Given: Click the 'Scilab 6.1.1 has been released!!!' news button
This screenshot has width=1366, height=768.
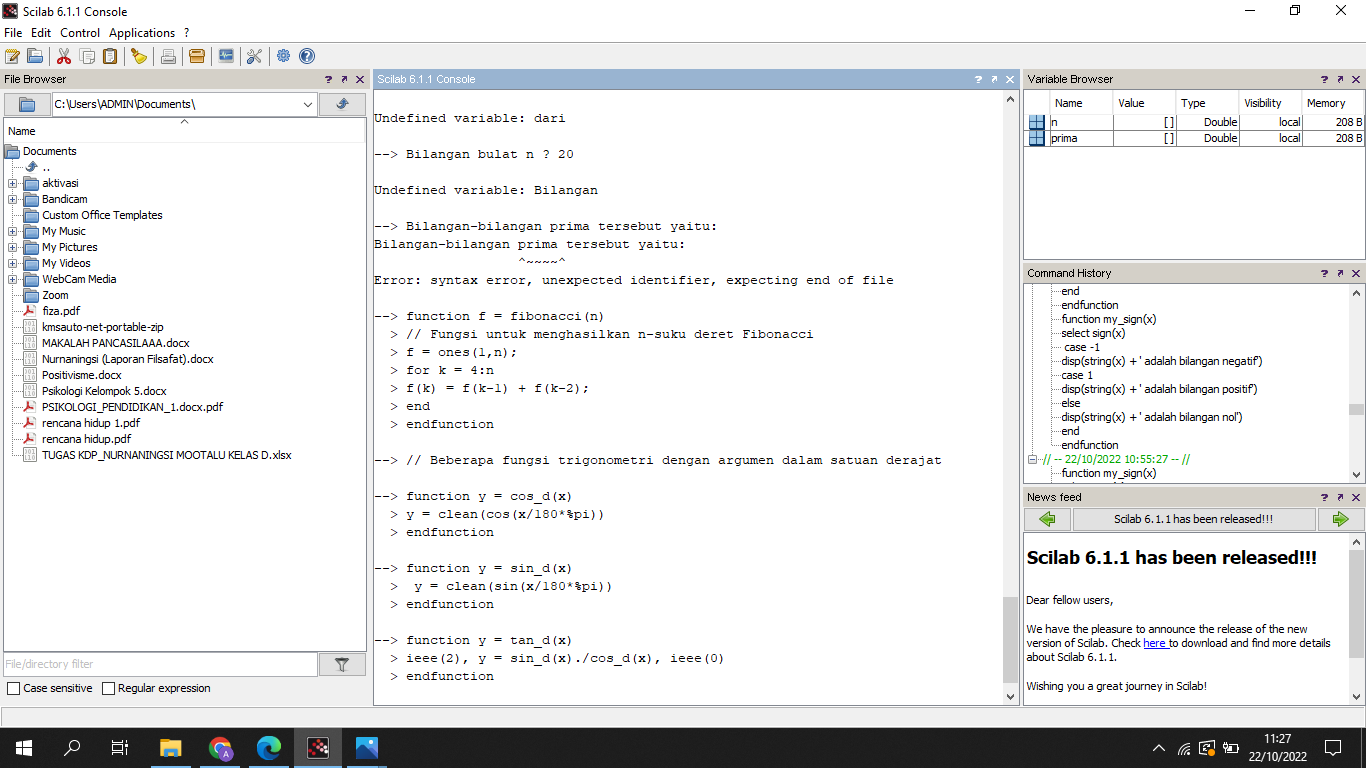Looking at the screenshot, I should pos(1194,519).
